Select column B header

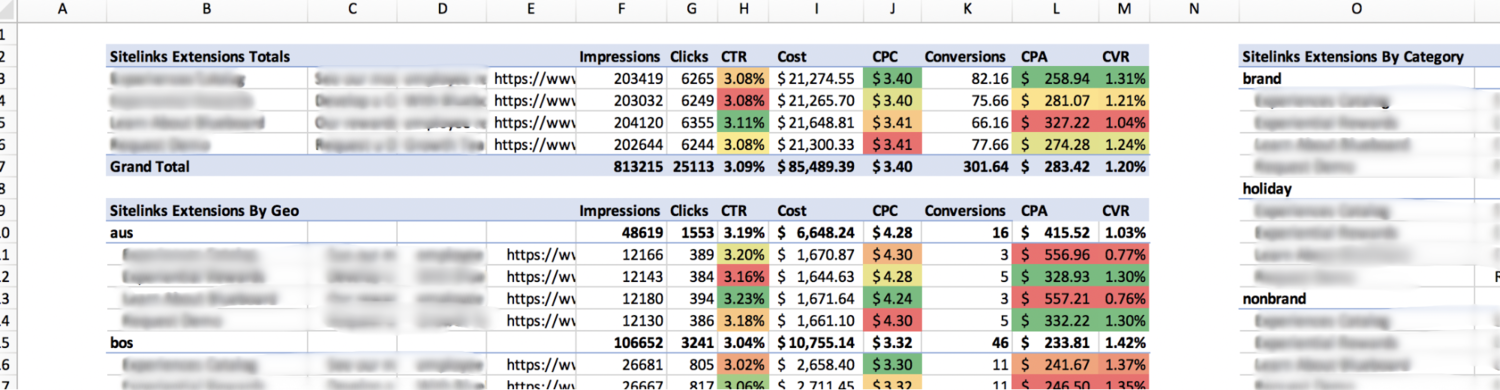coord(207,9)
